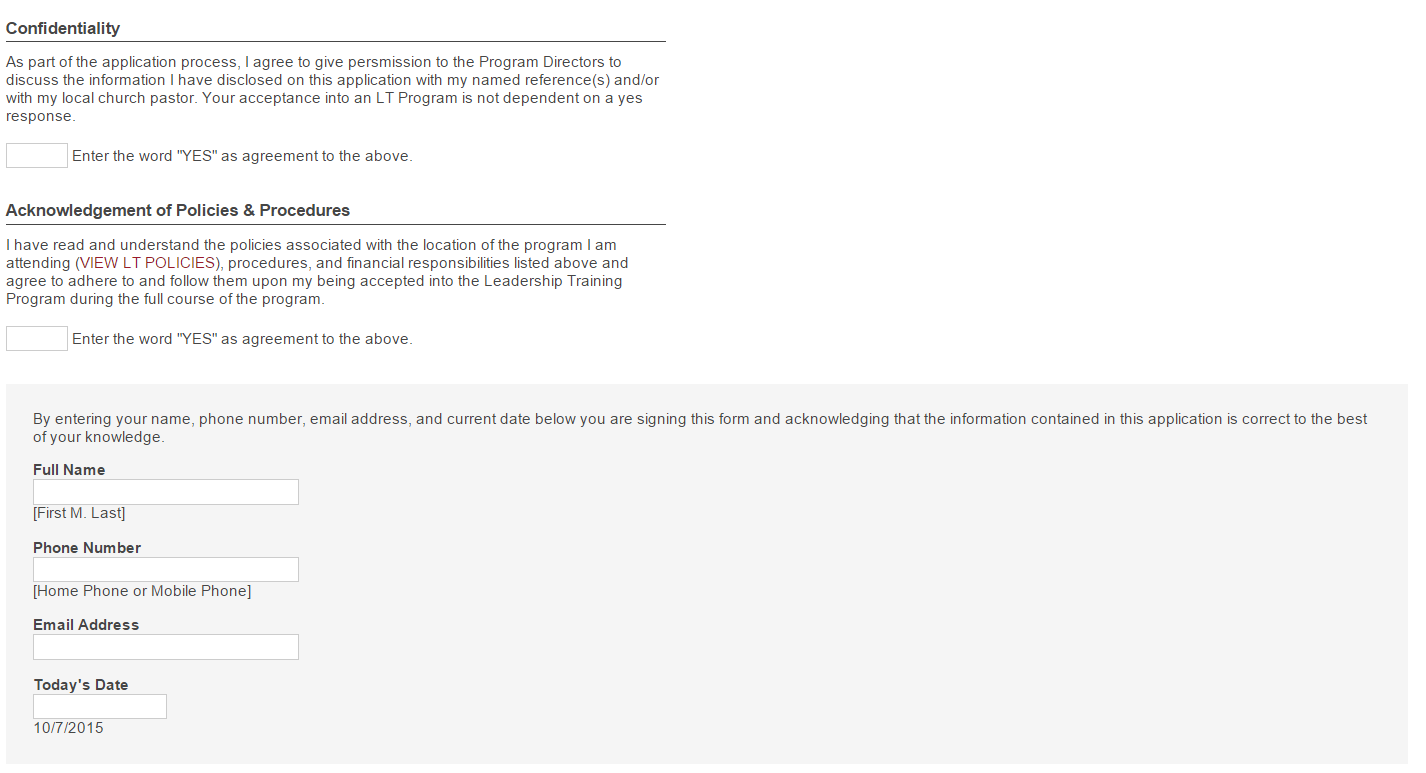The image size is (1426, 773).
Task: Click the Full Name field label
Action: click(x=69, y=470)
